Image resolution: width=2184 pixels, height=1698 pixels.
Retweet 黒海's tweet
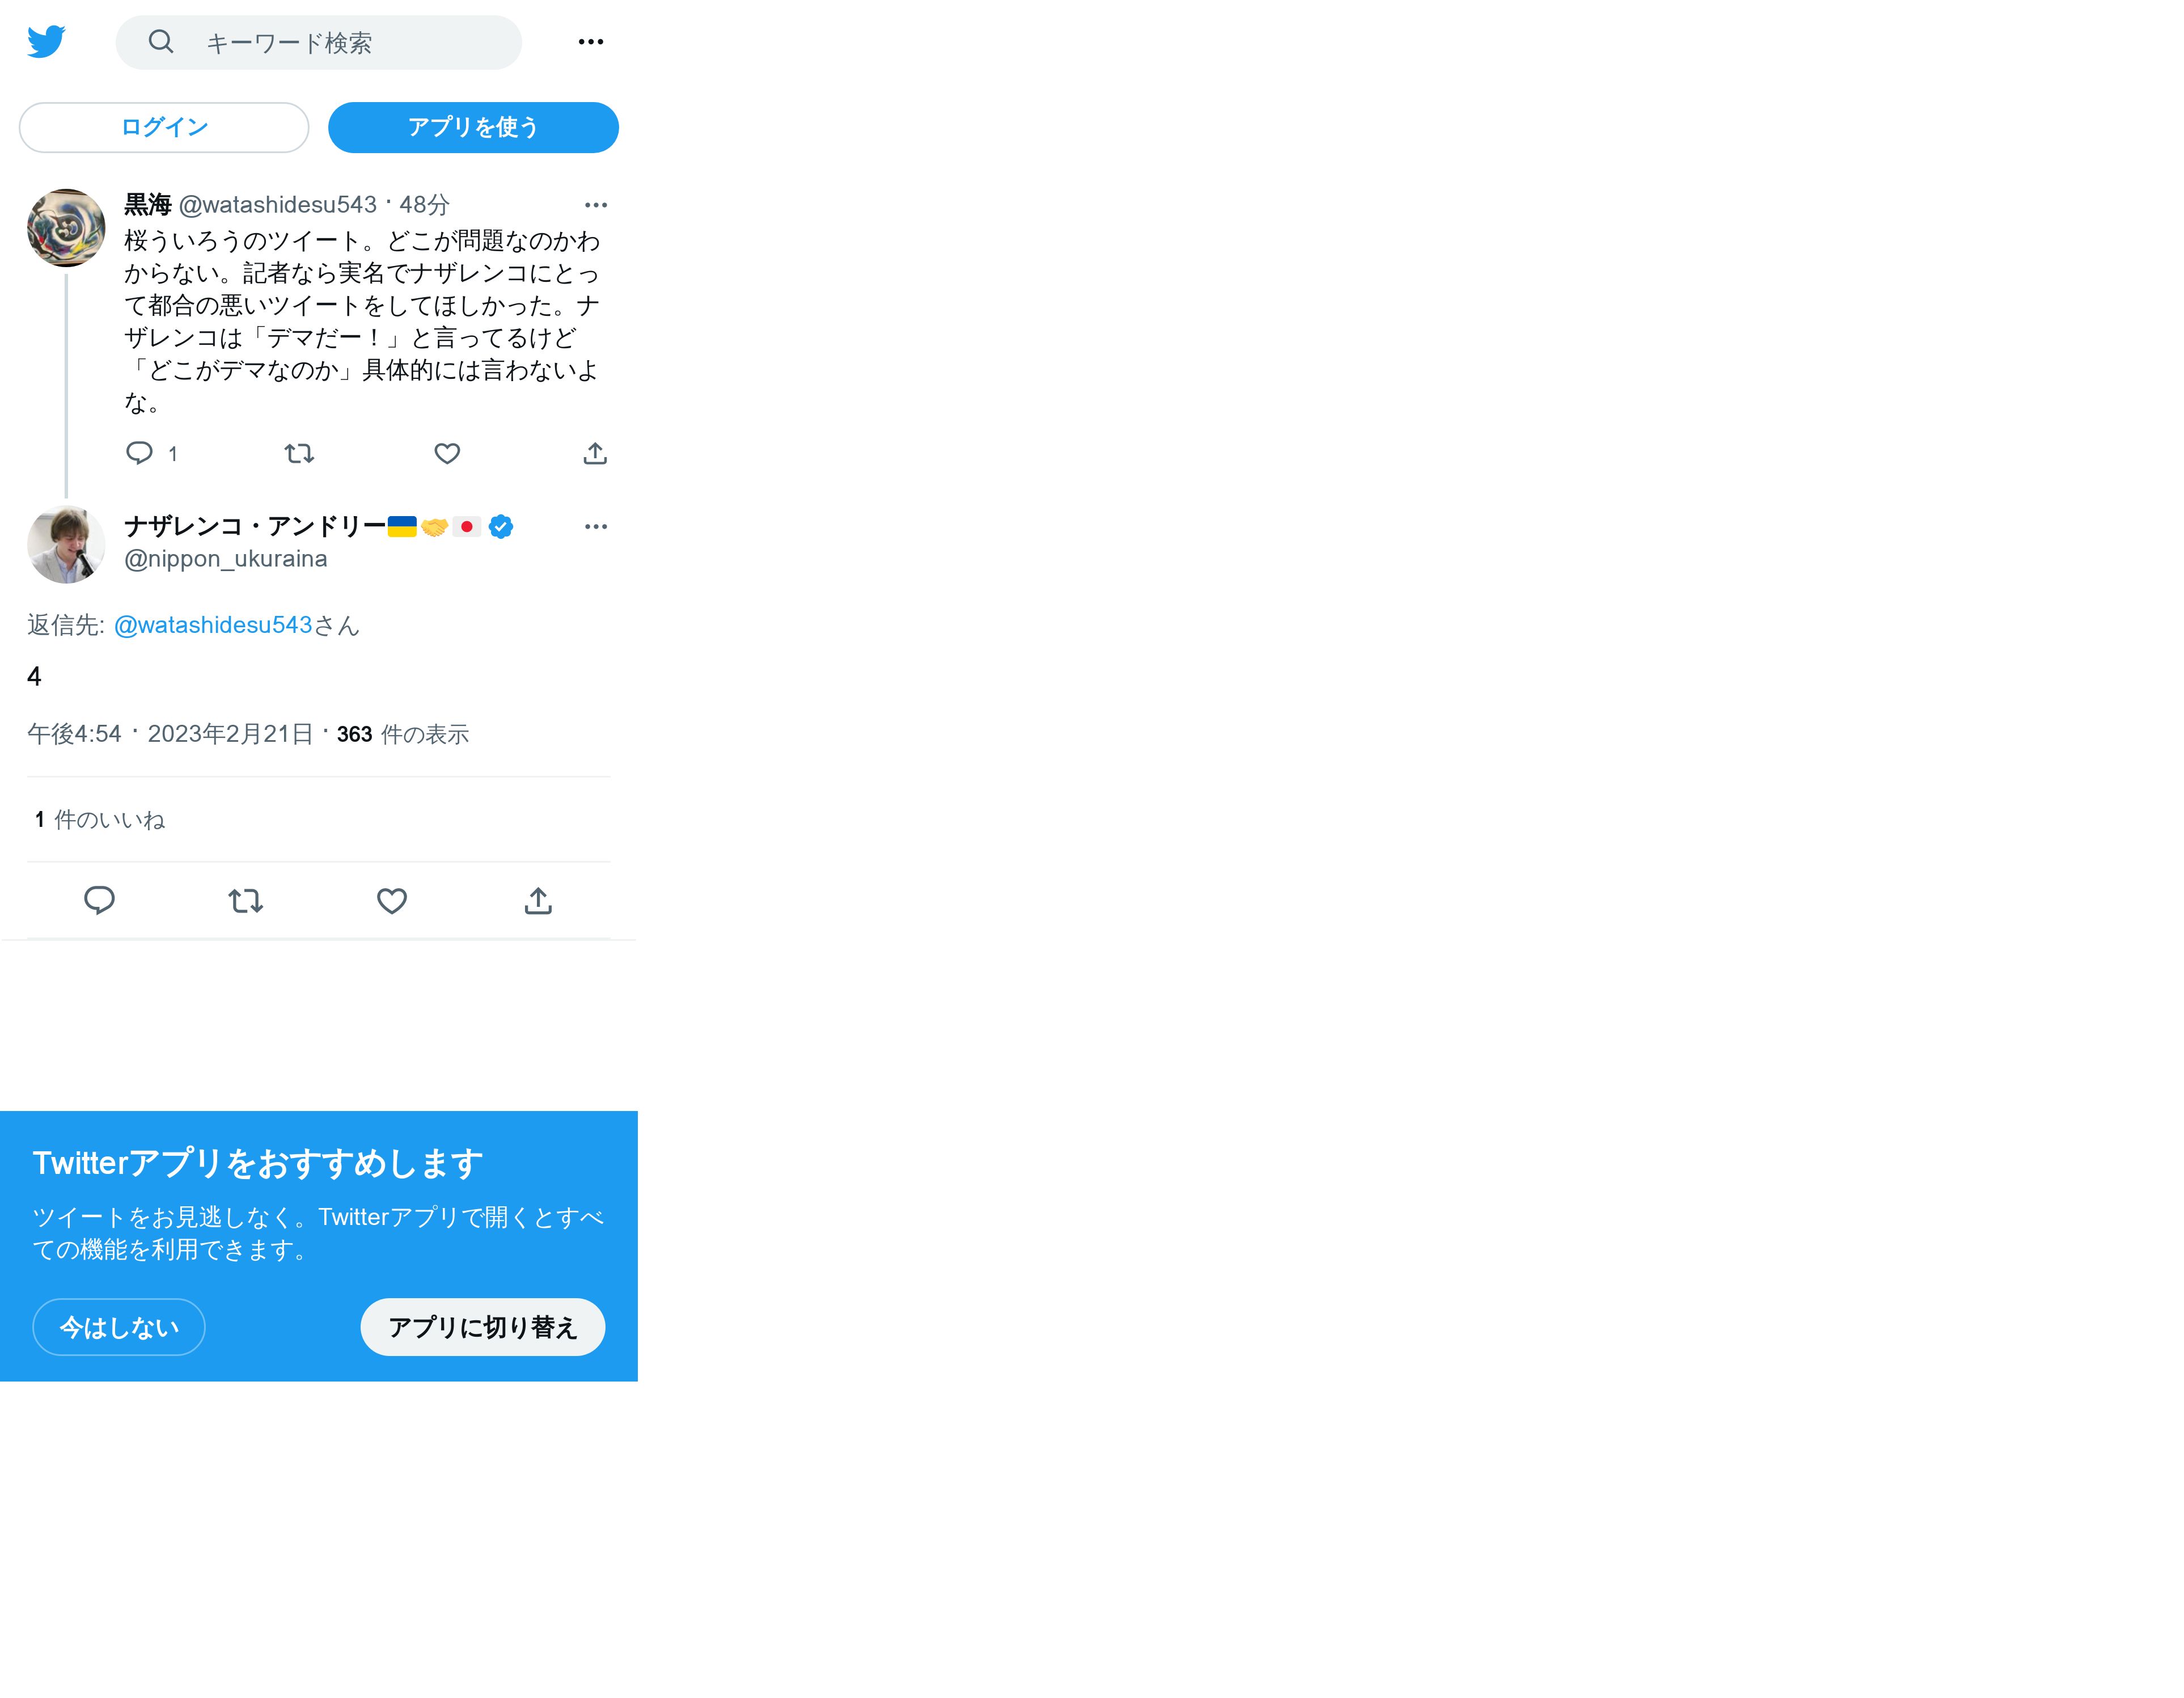coord(299,453)
